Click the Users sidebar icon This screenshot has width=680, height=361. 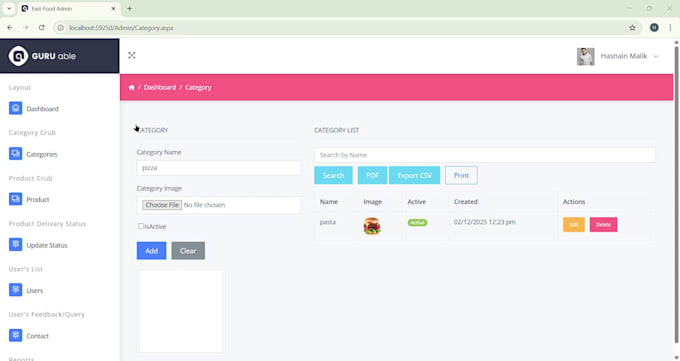(x=16, y=290)
